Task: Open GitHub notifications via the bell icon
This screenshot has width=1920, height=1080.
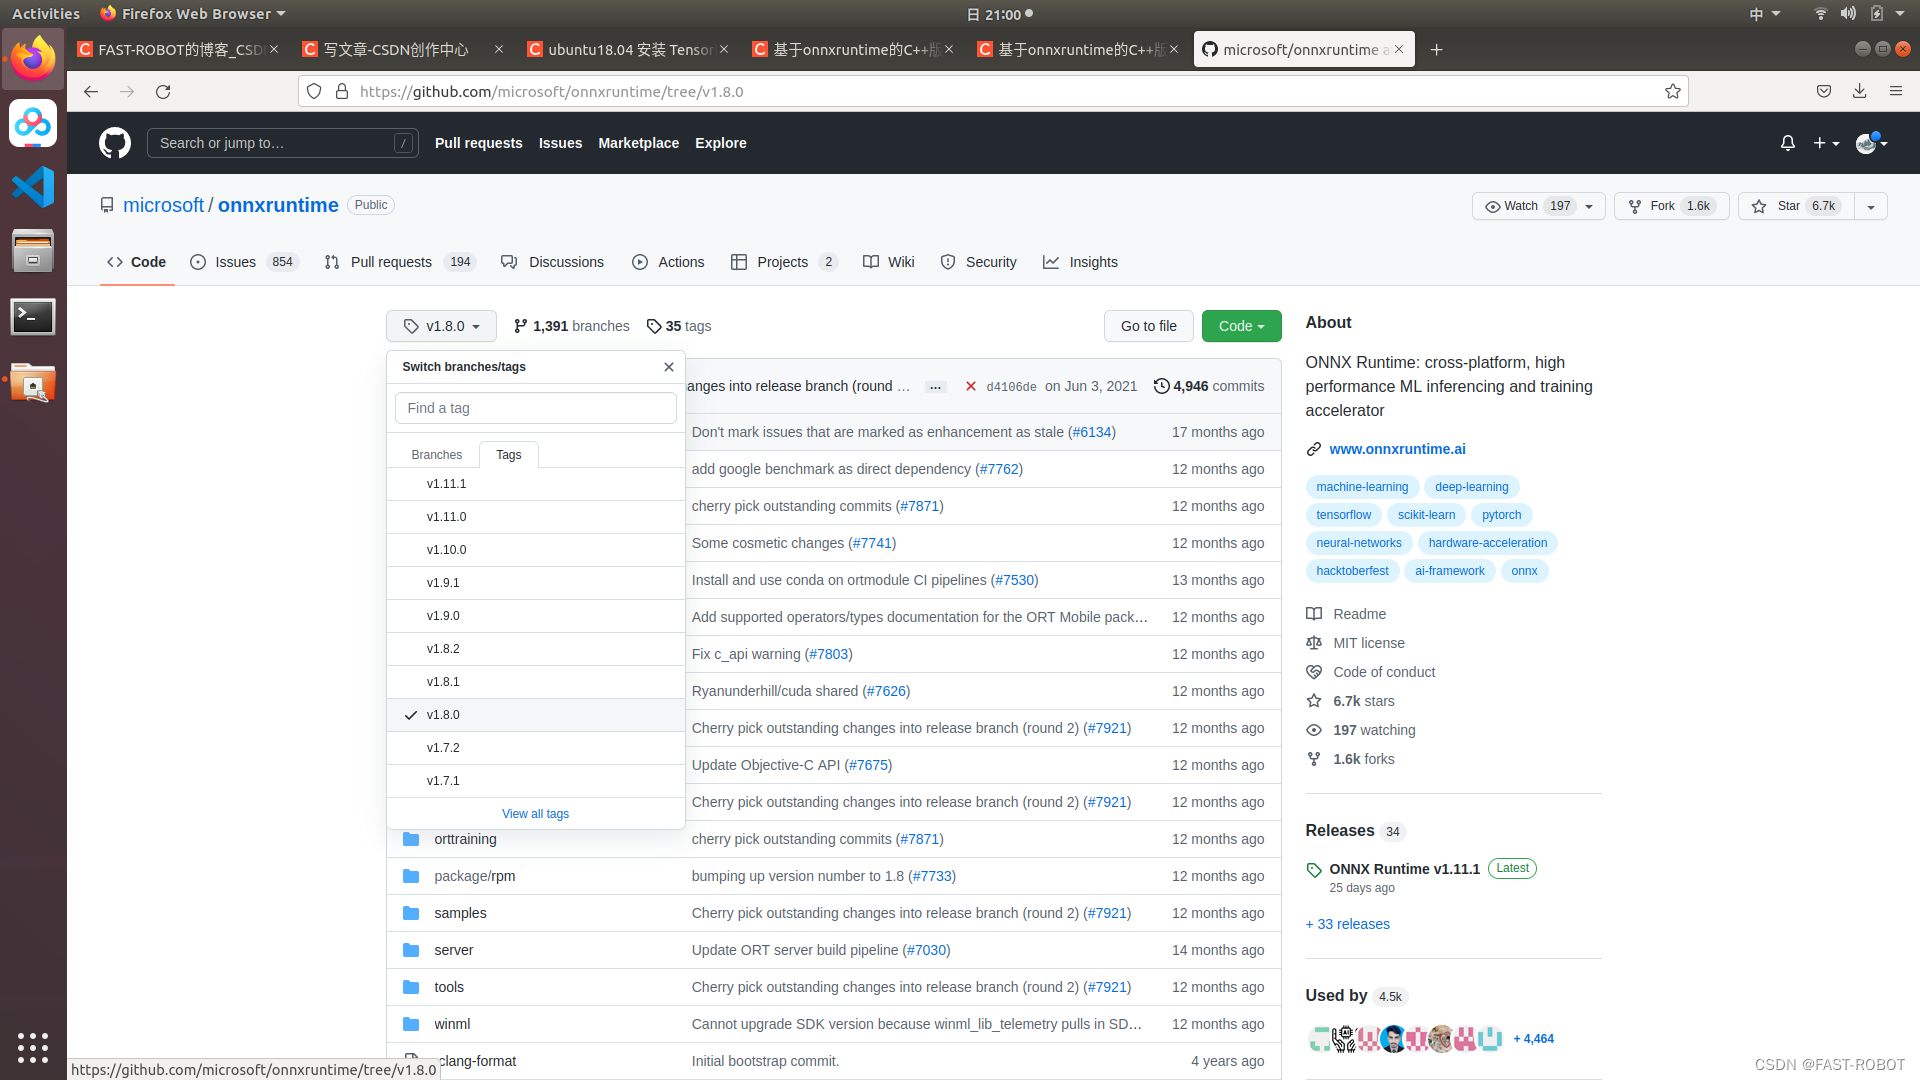Action: point(1787,143)
